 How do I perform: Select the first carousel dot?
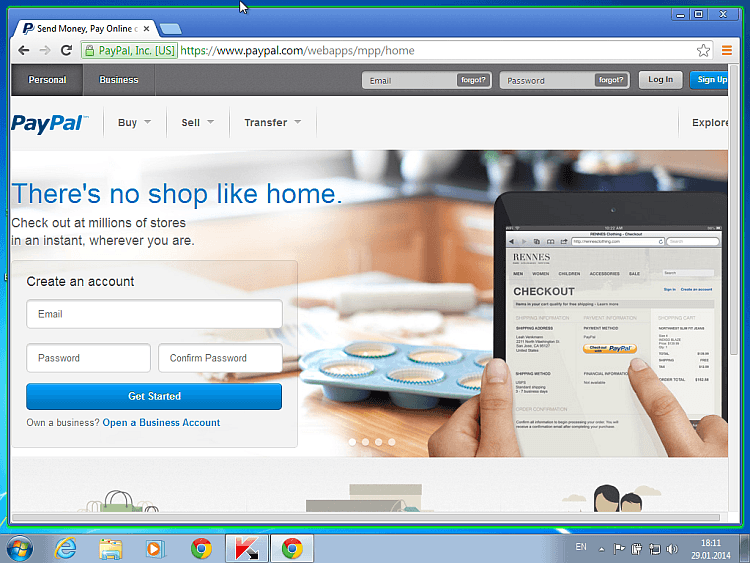tap(353, 442)
